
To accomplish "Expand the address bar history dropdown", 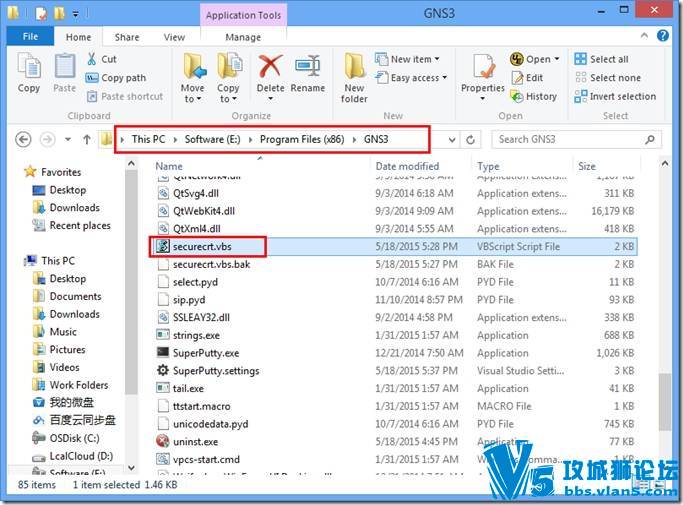I will pyautogui.click(x=452, y=140).
